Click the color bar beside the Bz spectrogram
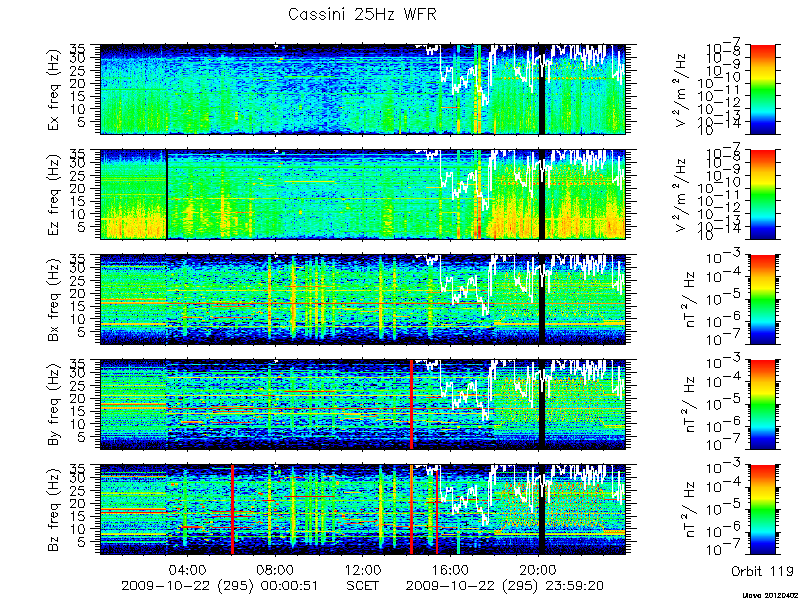 (x=762, y=510)
